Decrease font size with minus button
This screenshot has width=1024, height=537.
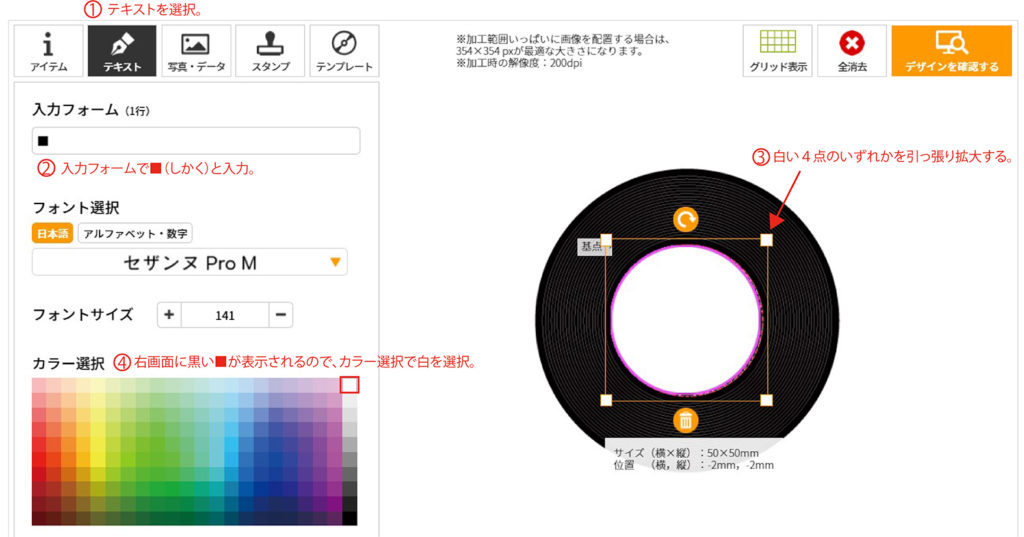coord(281,315)
